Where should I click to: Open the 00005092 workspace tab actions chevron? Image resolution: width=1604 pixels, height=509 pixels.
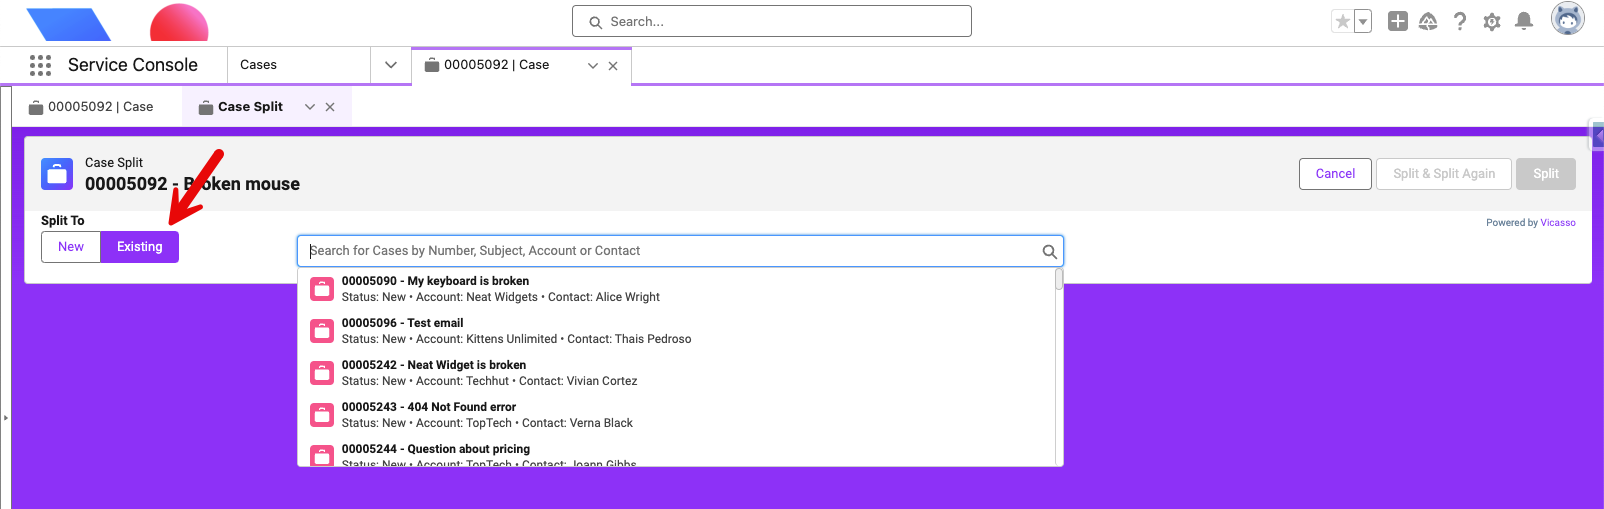pyautogui.click(x=593, y=66)
